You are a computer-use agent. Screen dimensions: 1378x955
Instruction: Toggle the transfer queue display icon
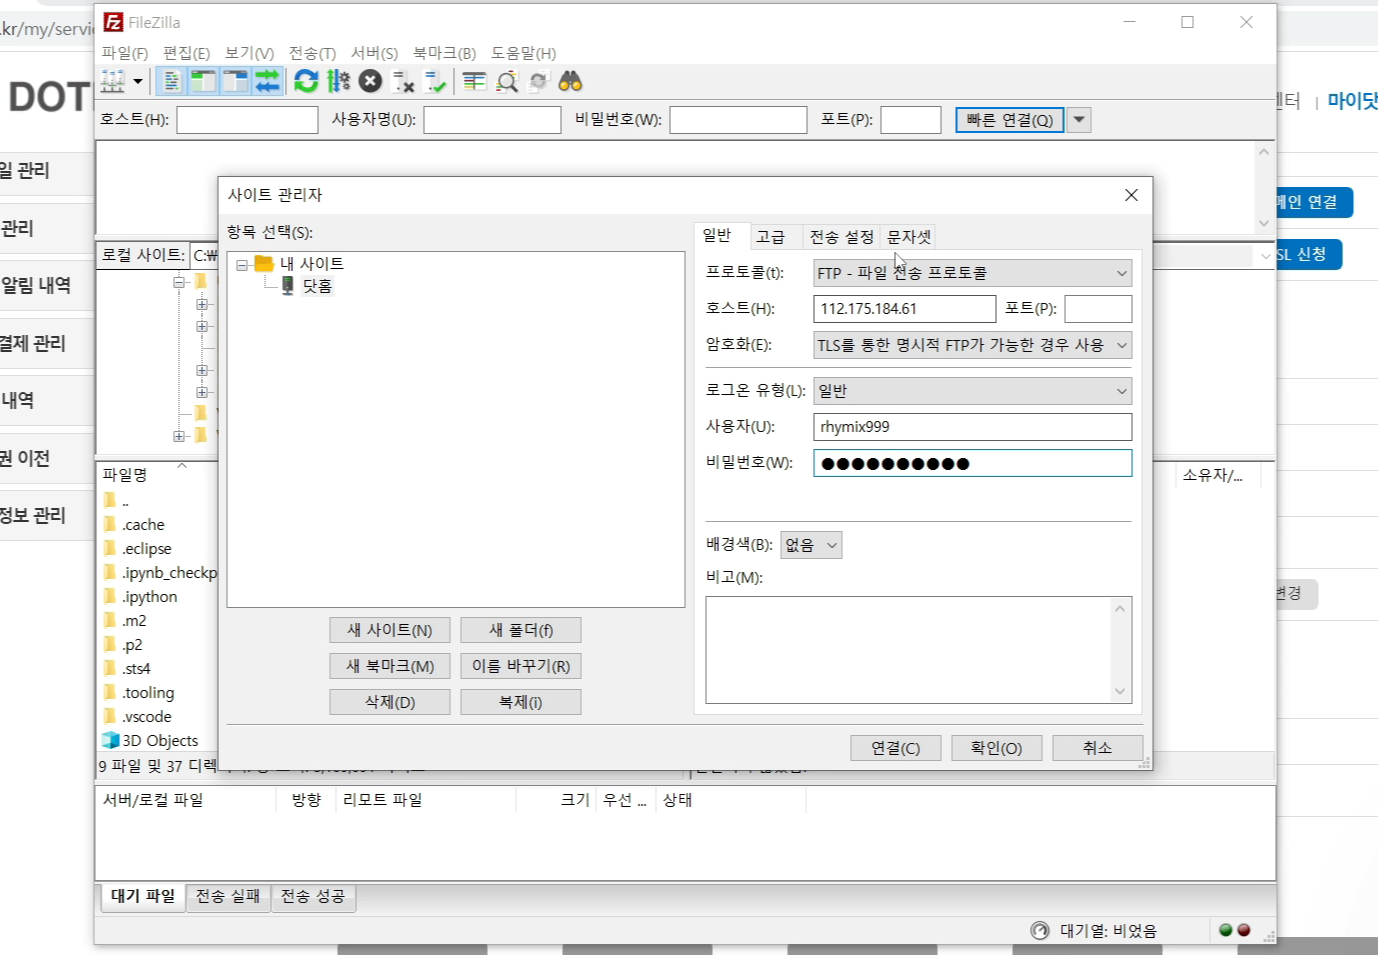(267, 82)
